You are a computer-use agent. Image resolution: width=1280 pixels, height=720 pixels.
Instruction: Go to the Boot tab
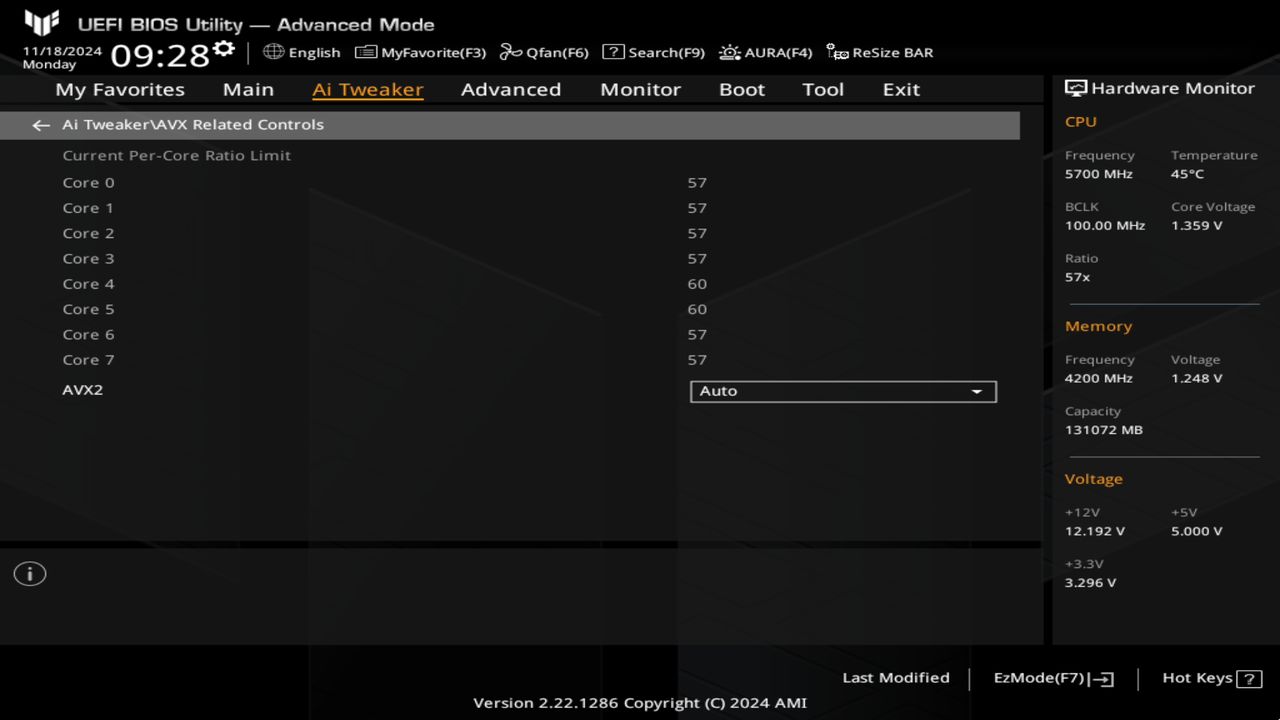click(x=742, y=90)
